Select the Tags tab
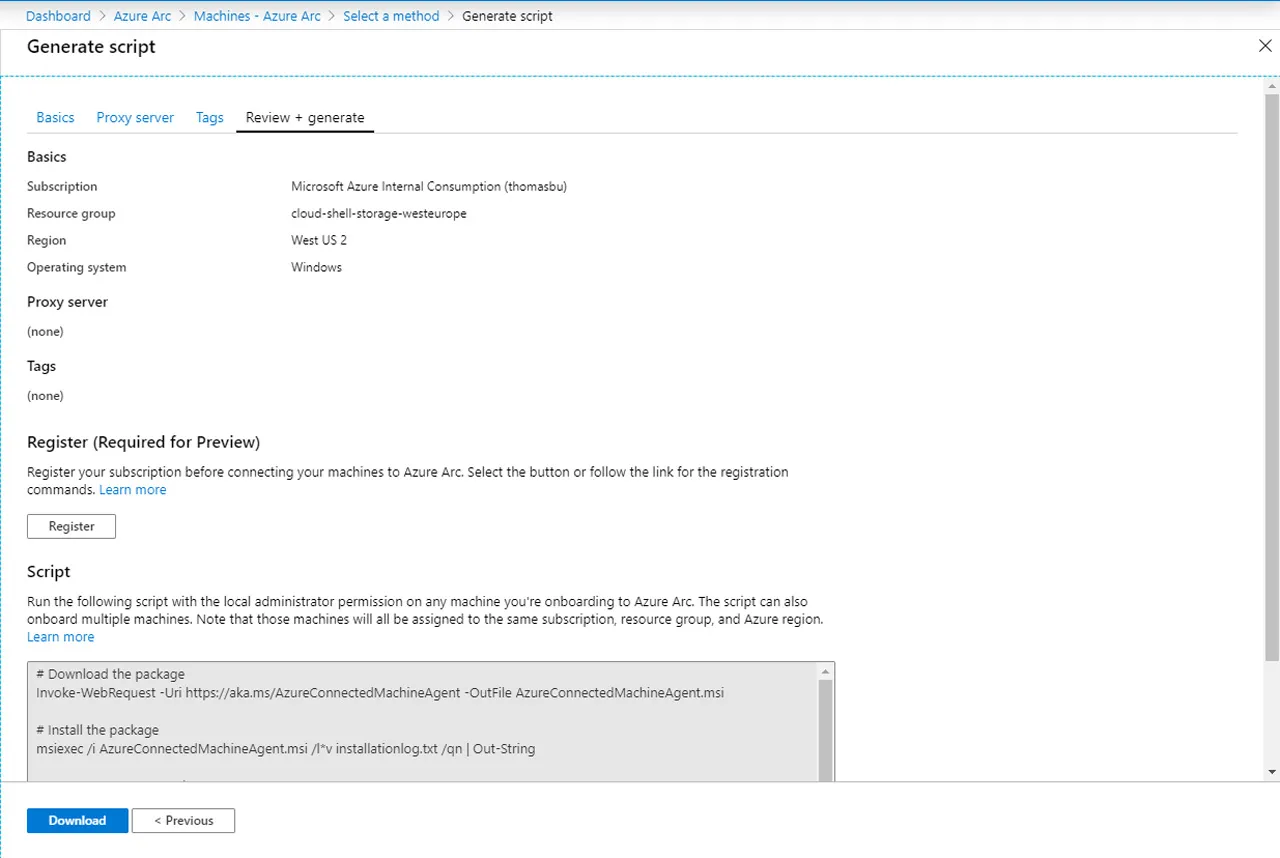 210,118
